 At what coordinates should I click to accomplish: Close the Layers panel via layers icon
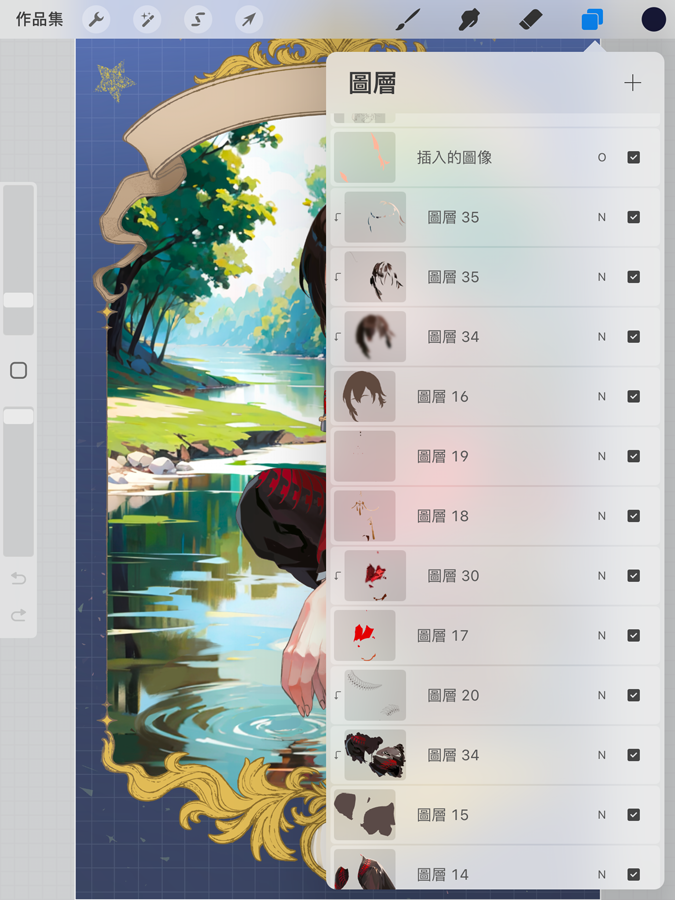[592, 20]
